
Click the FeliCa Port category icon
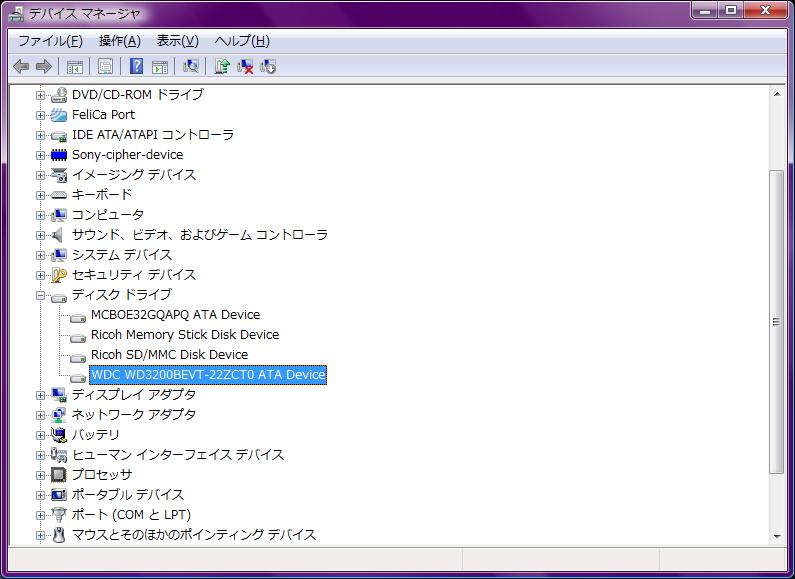point(59,115)
